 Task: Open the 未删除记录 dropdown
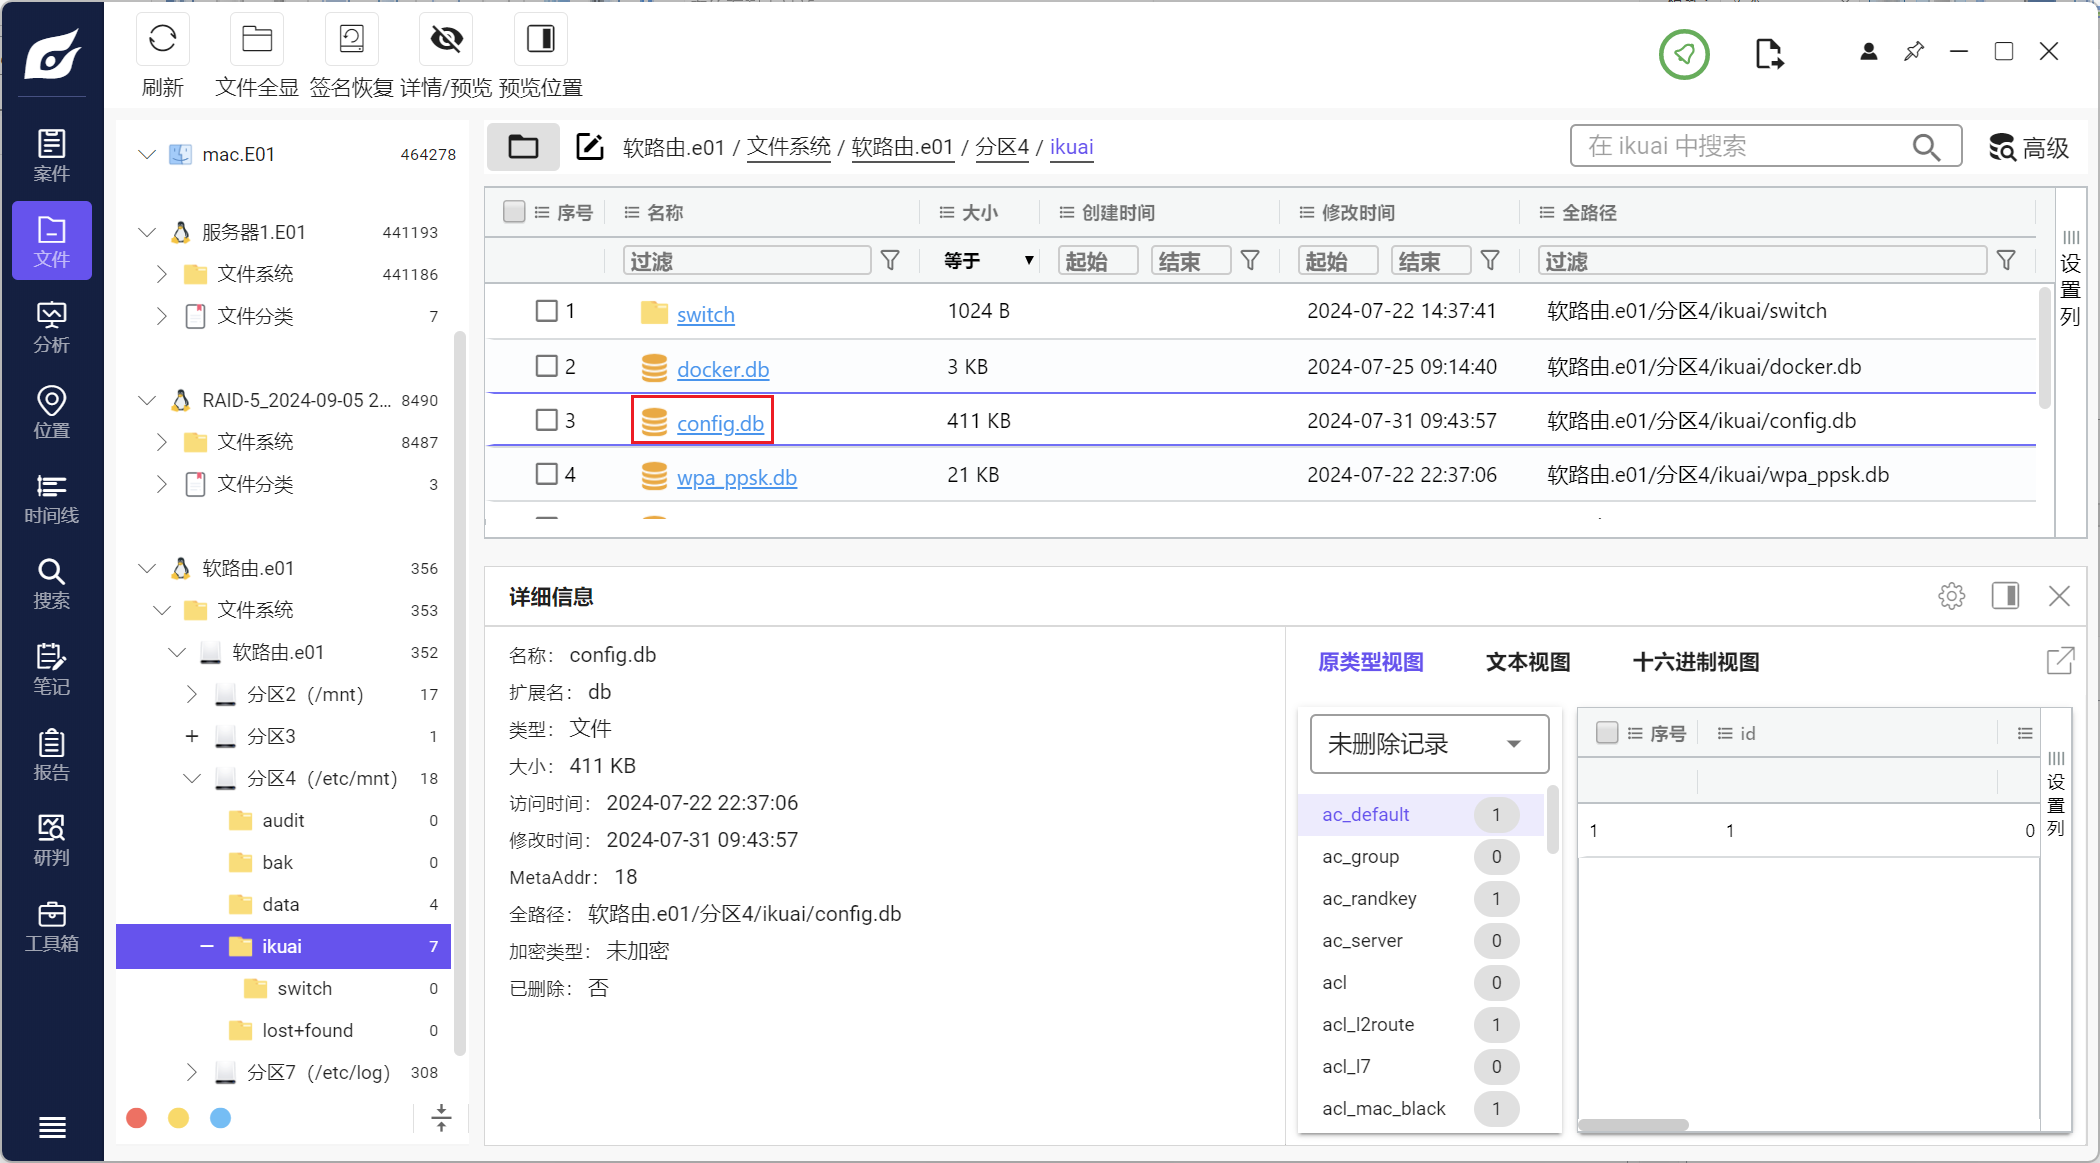(1429, 743)
